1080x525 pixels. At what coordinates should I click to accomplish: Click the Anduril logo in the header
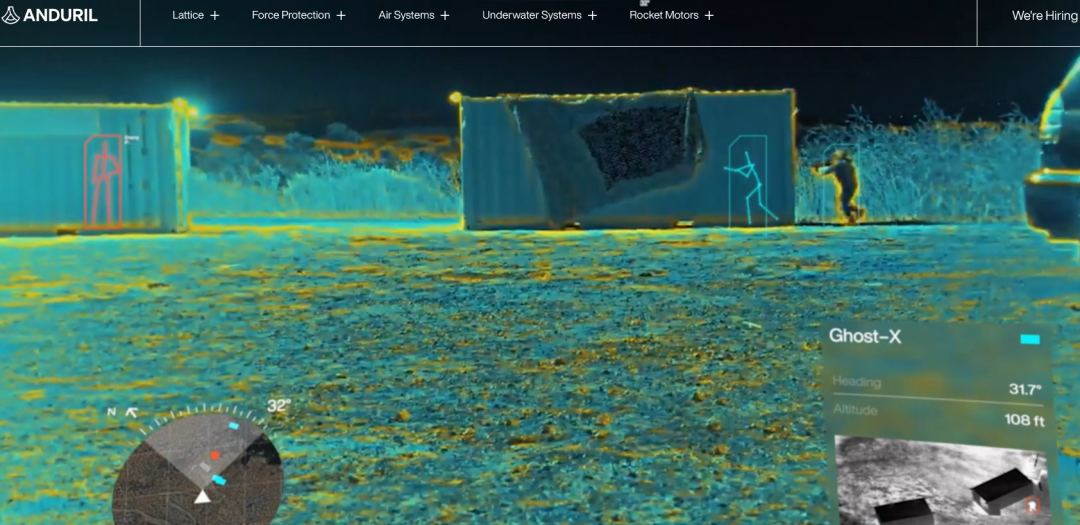(50, 15)
